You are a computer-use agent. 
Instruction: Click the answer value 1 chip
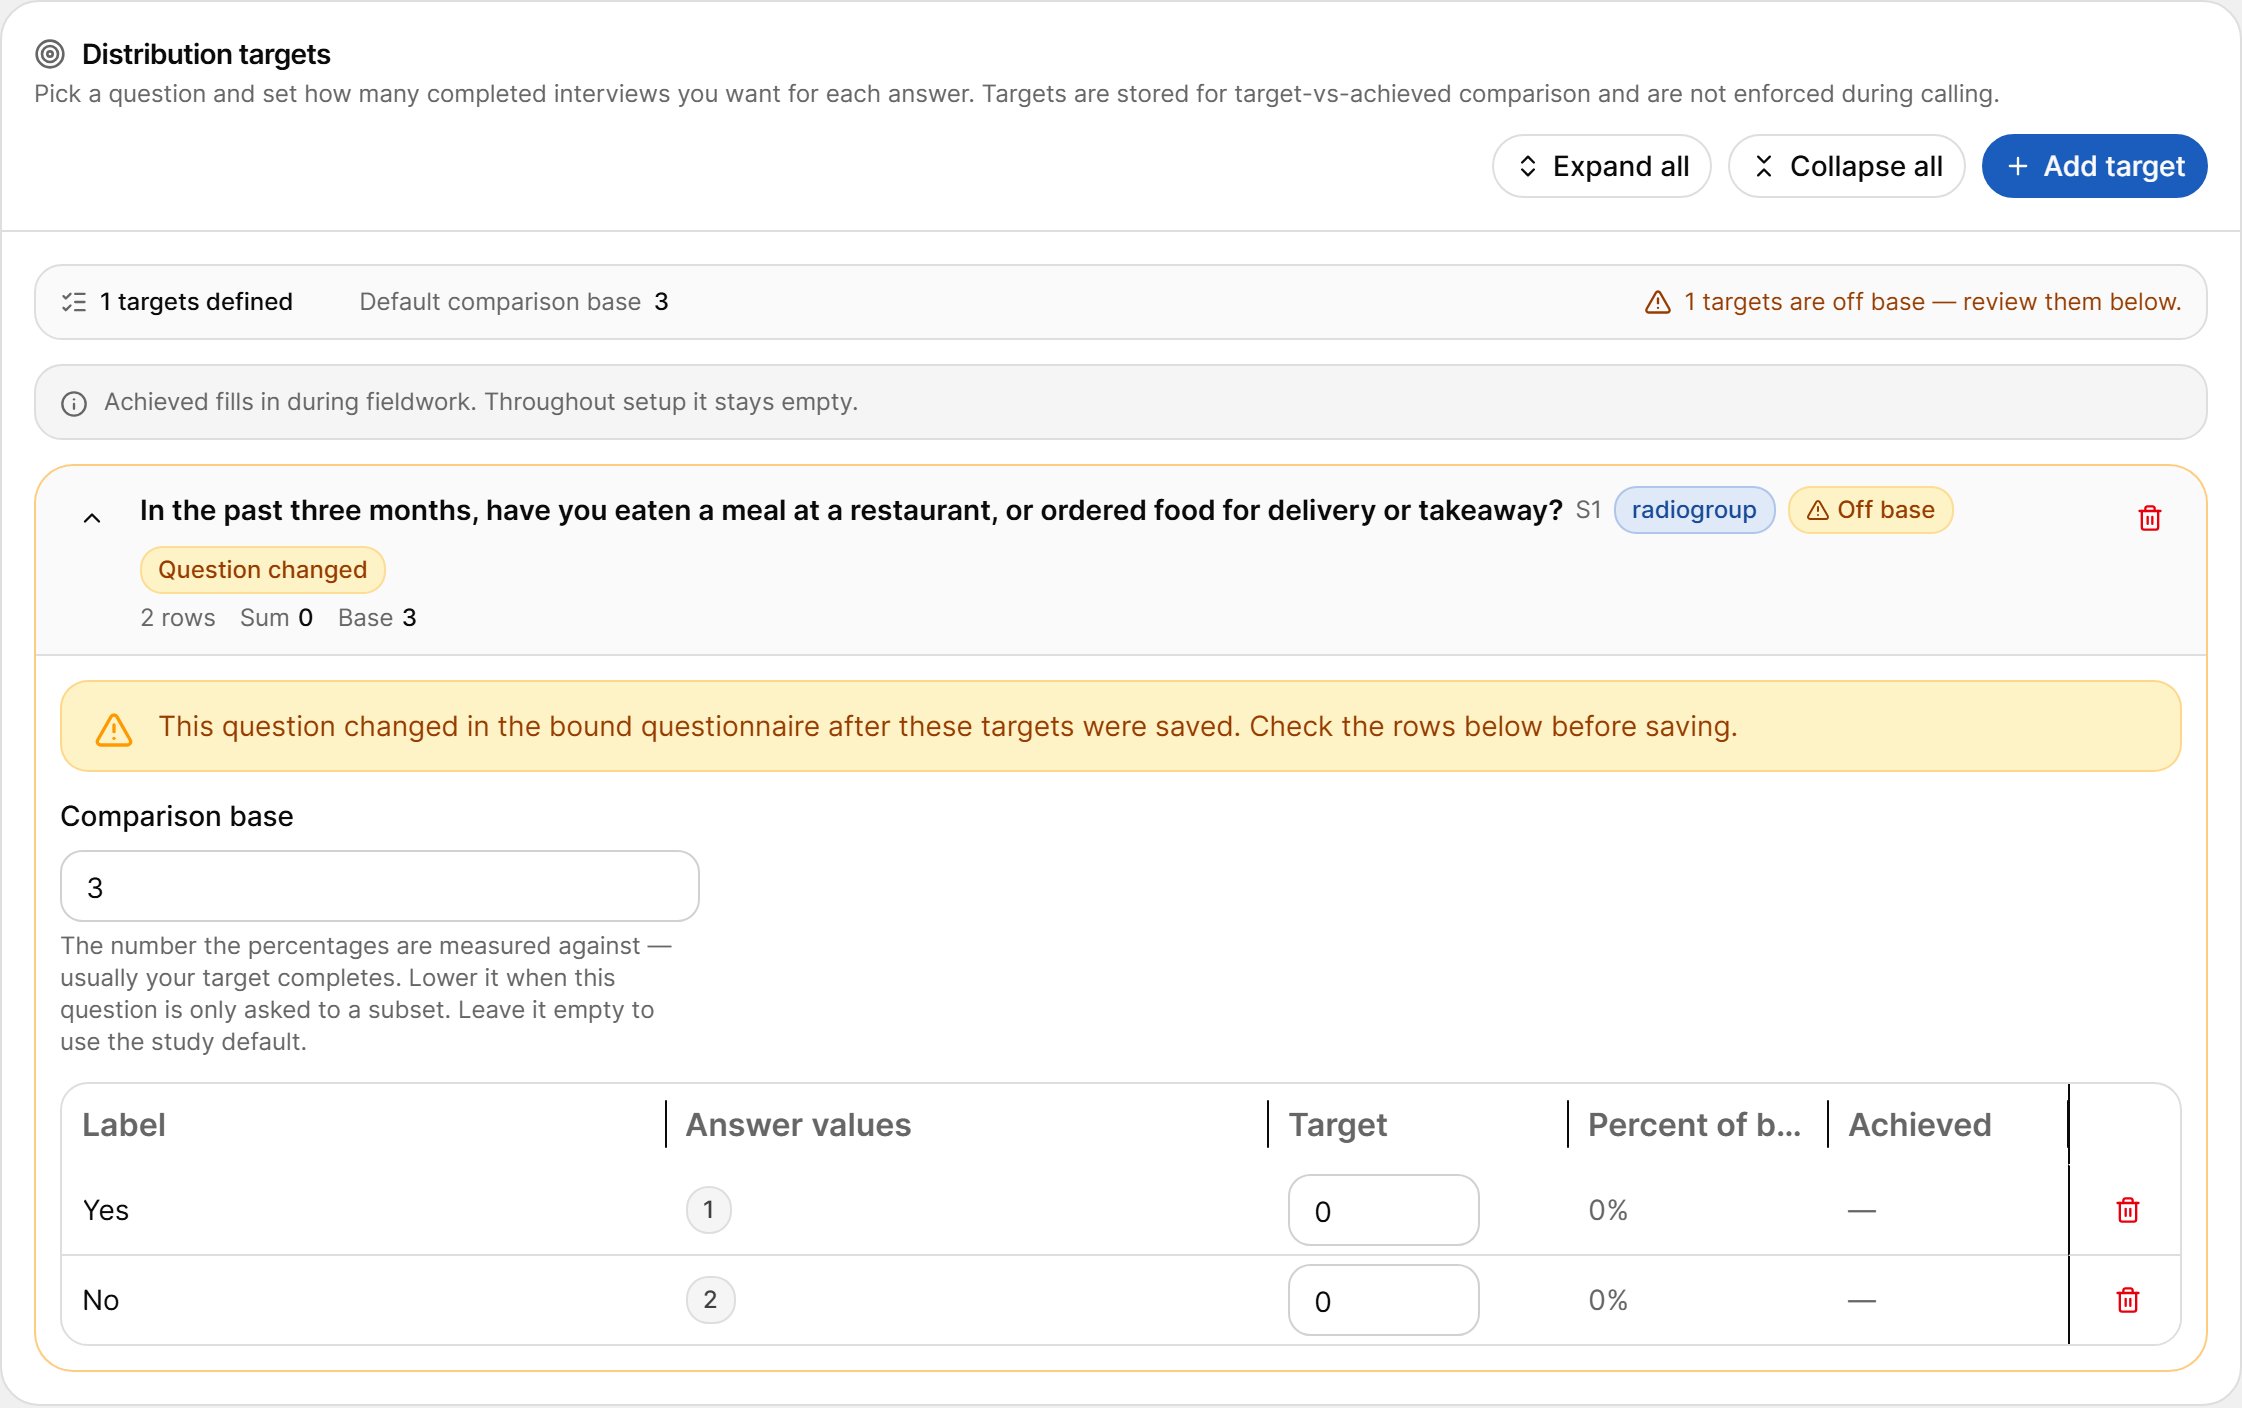click(708, 1210)
